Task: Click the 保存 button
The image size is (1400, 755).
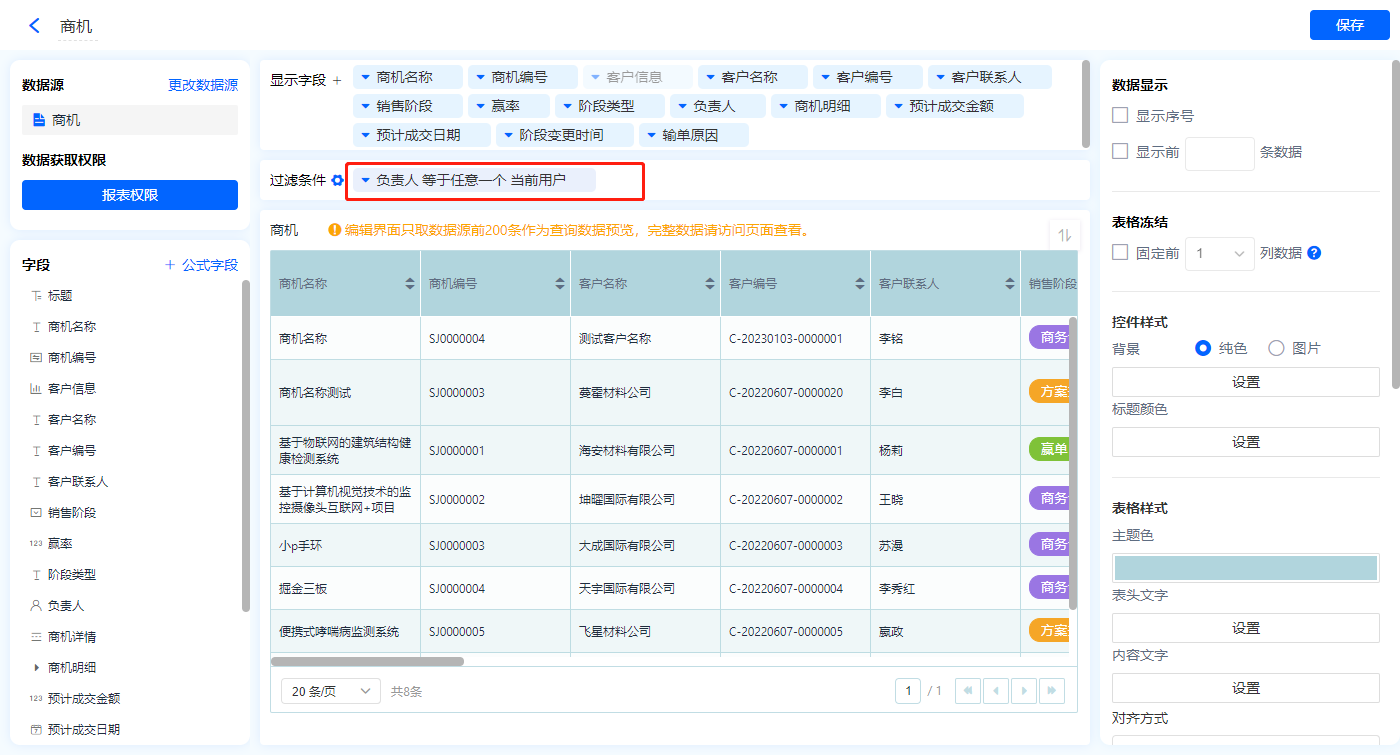Action: 1349,26
